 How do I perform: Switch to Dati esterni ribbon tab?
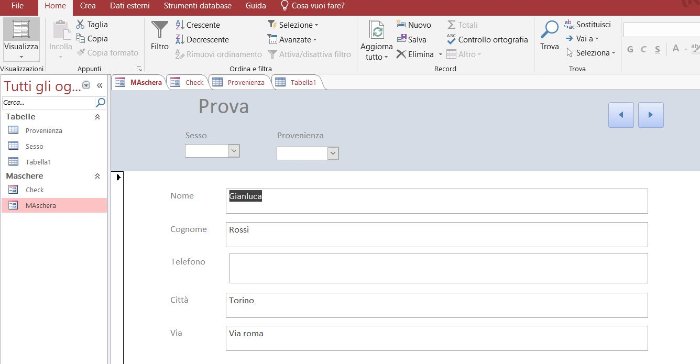129,6
